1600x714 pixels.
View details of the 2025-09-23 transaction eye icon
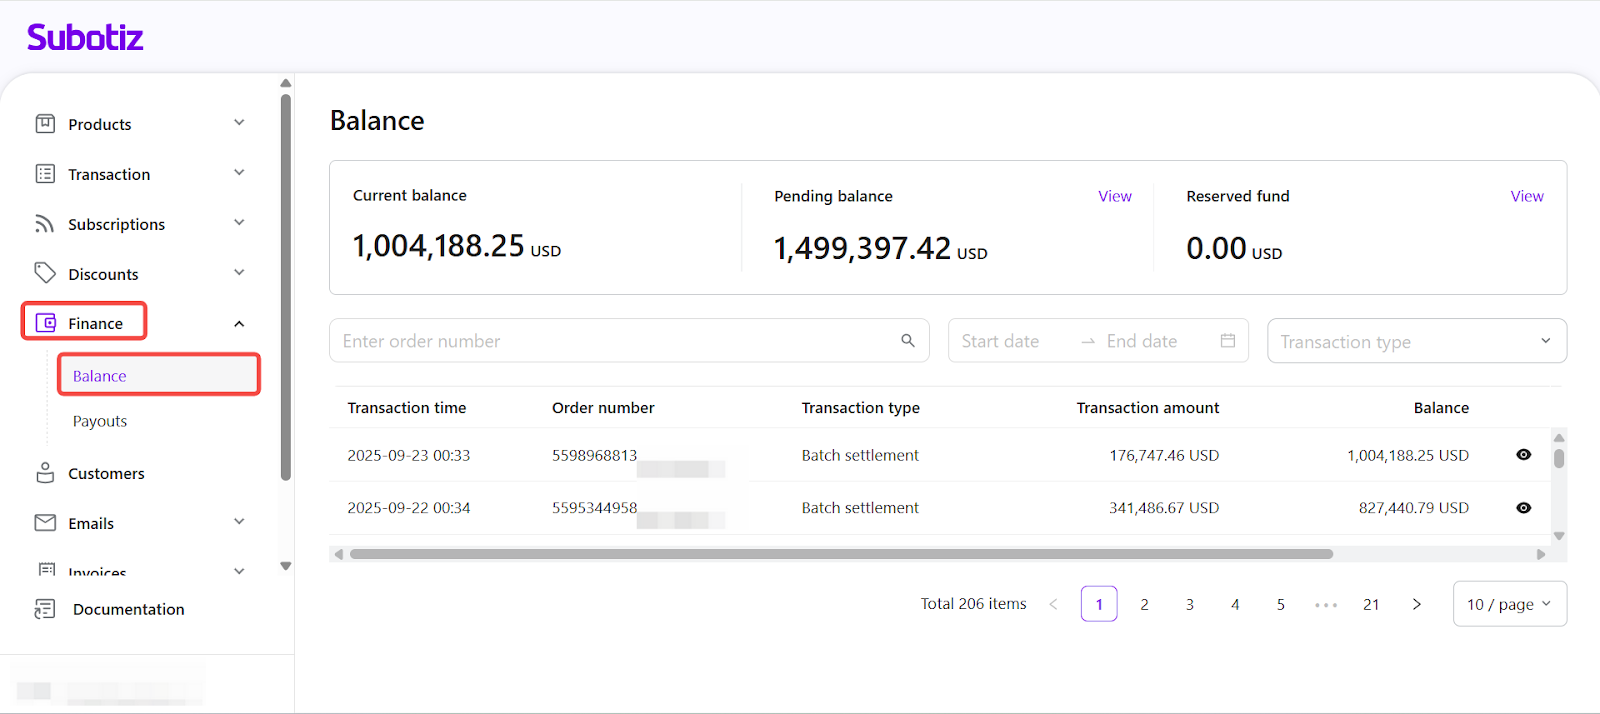pos(1523,455)
